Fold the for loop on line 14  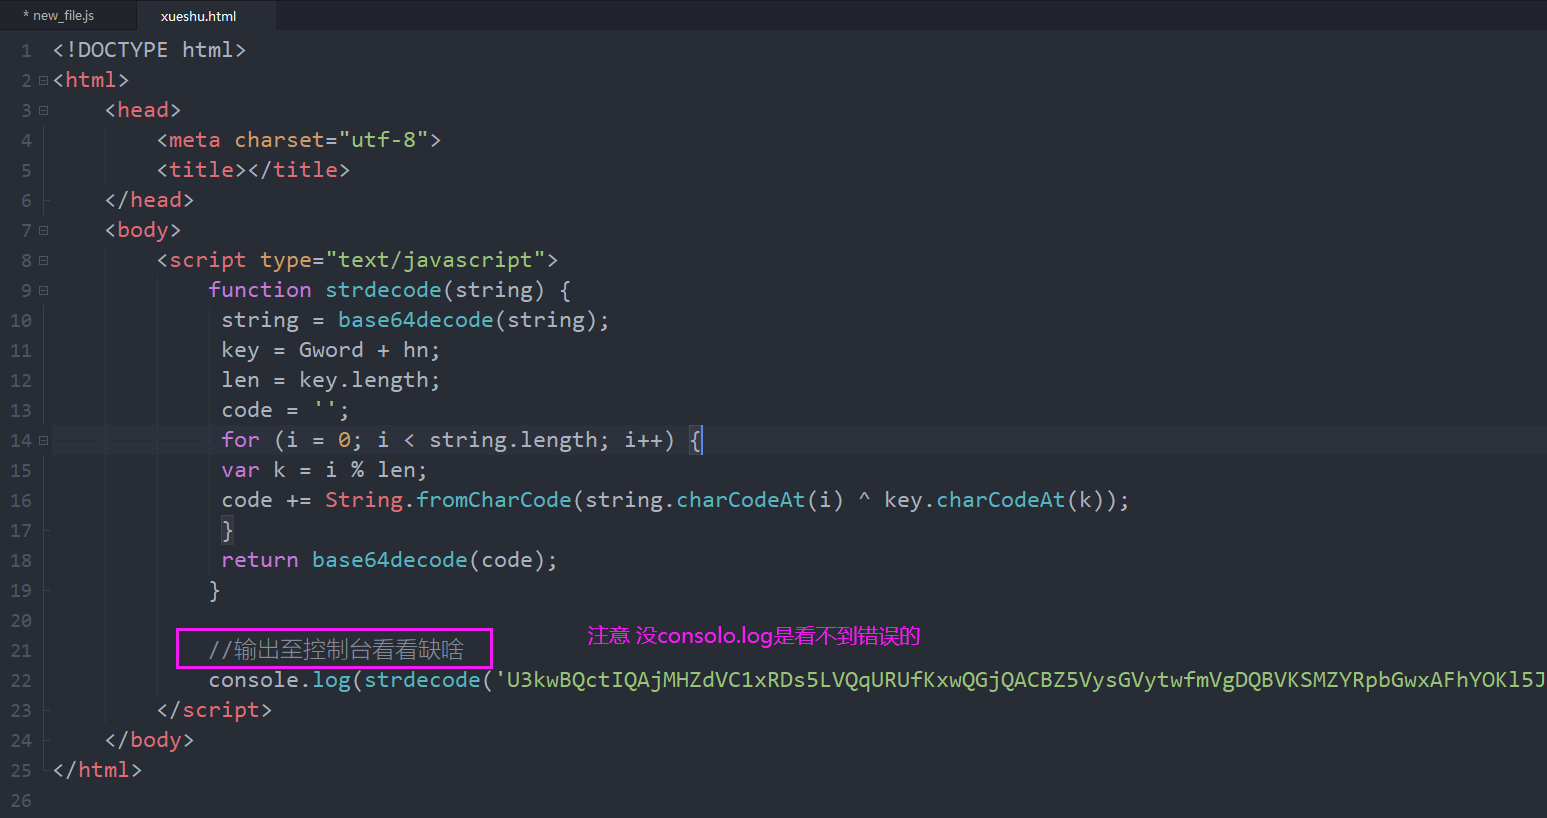[x=43, y=440]
